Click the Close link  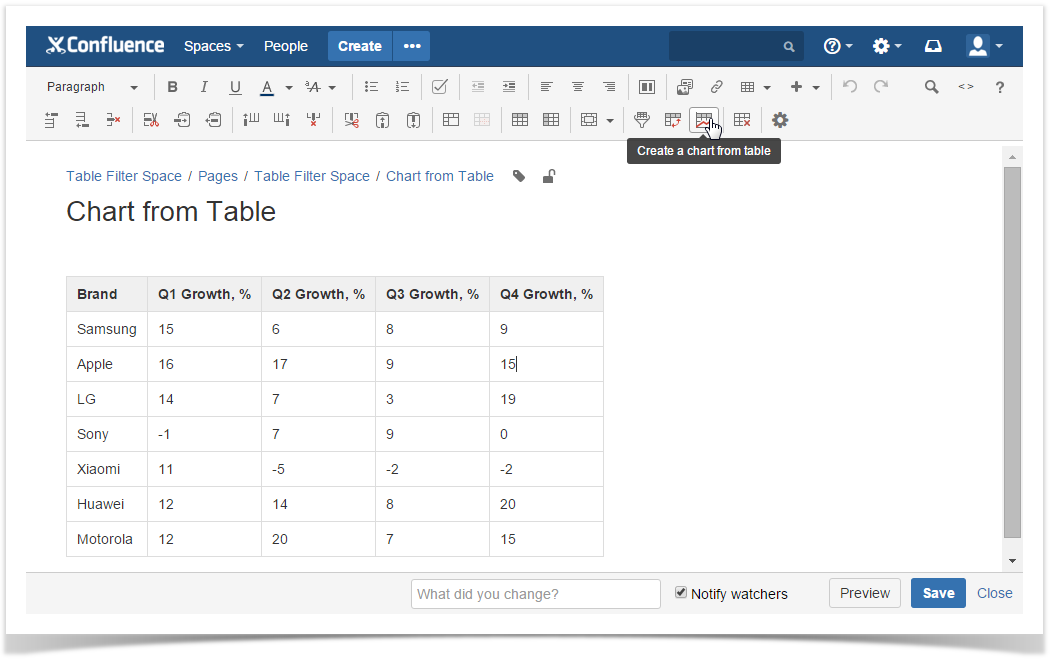click(995, 593)
